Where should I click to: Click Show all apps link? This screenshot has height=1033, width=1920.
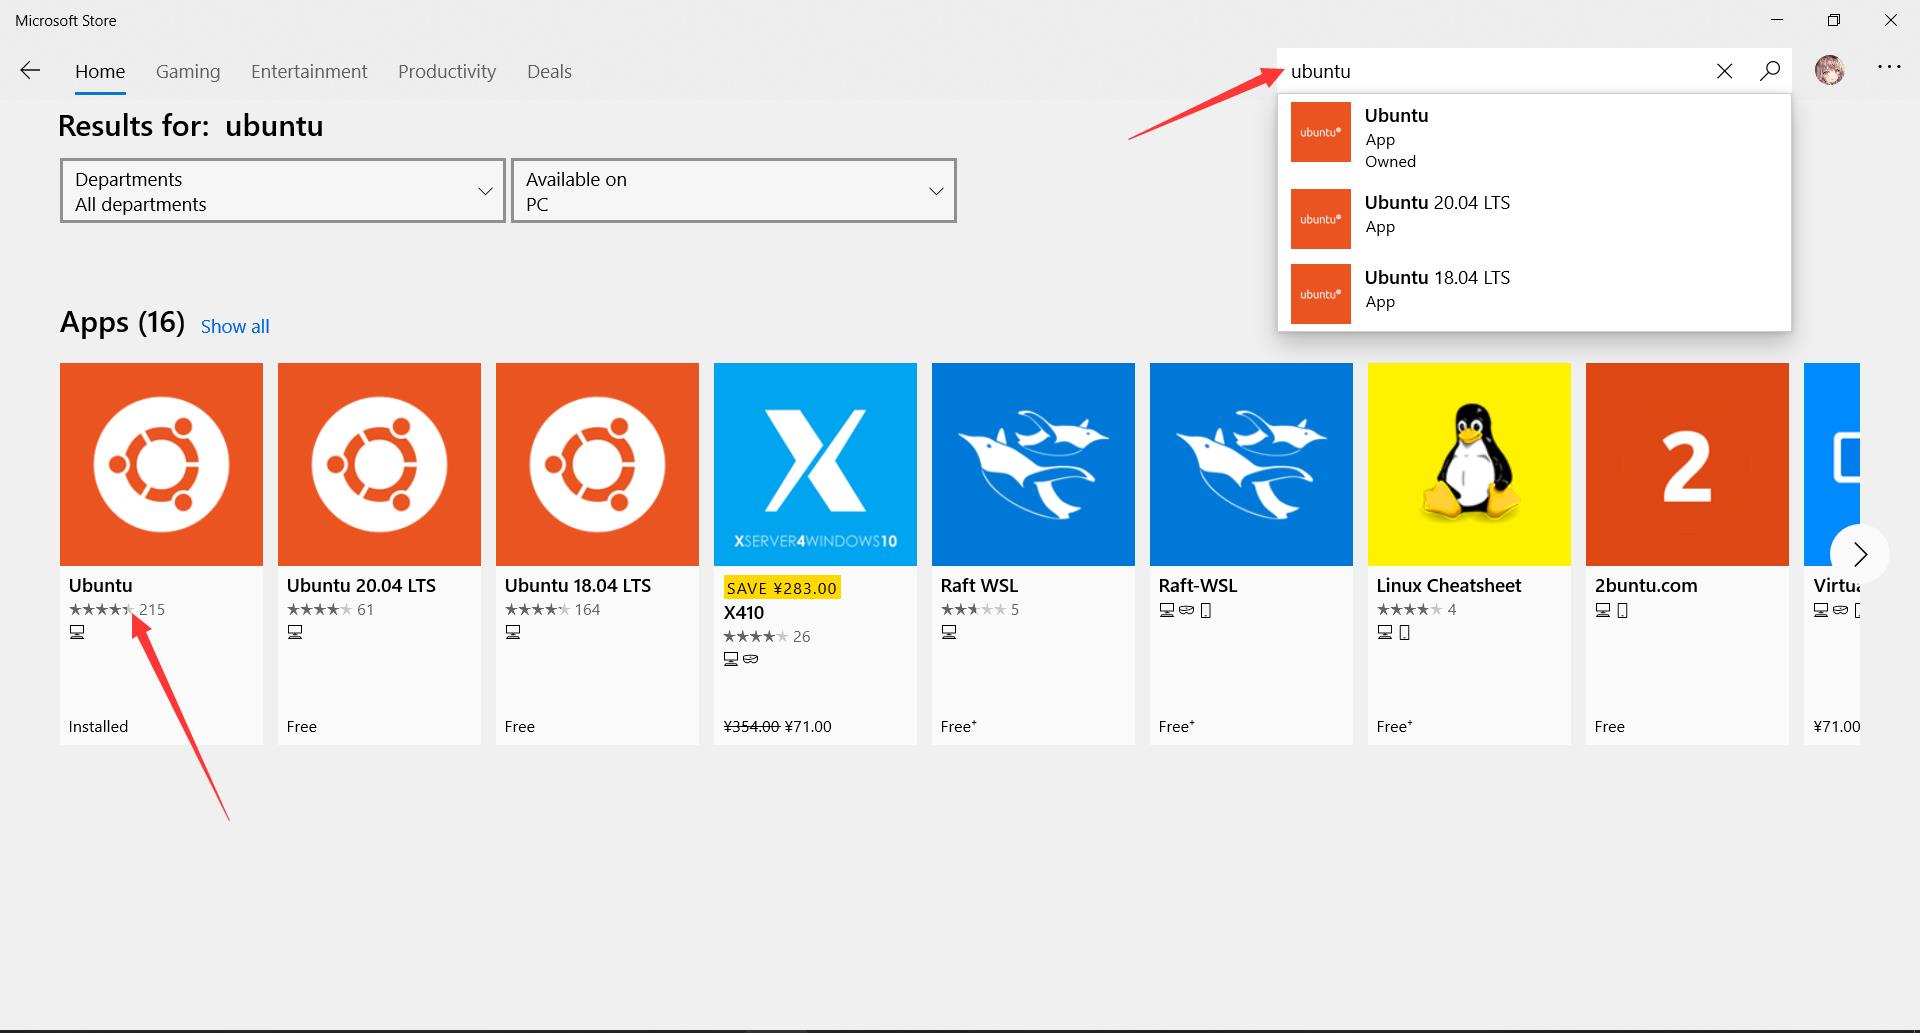[x=235, y=326]
